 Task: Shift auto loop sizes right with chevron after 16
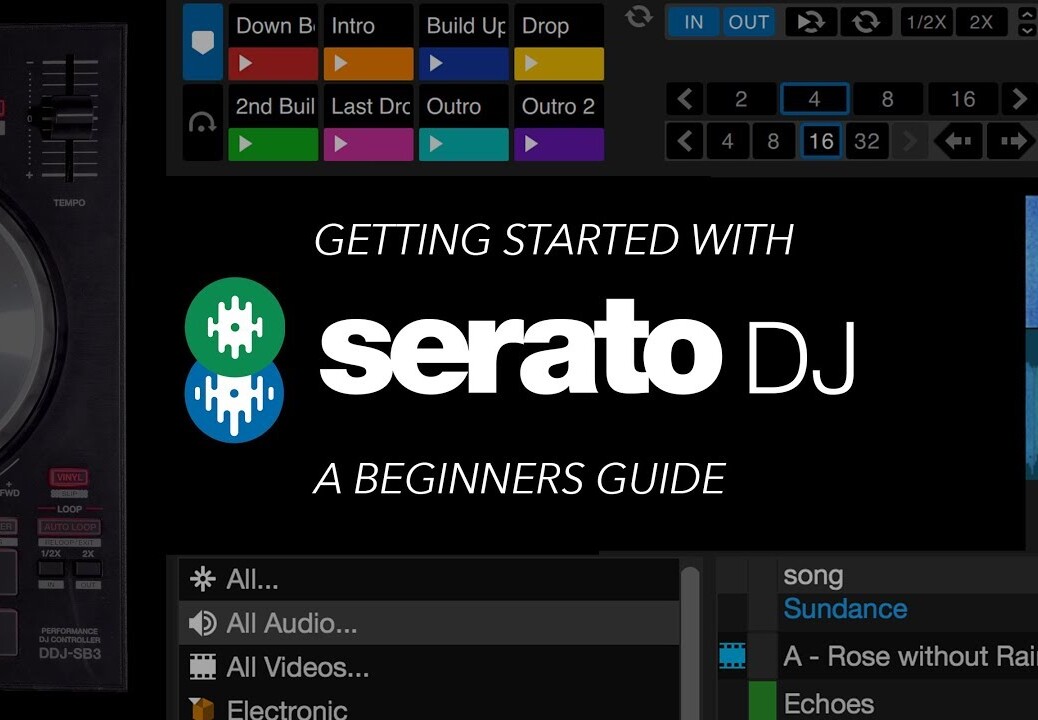tap(1019, 99)
